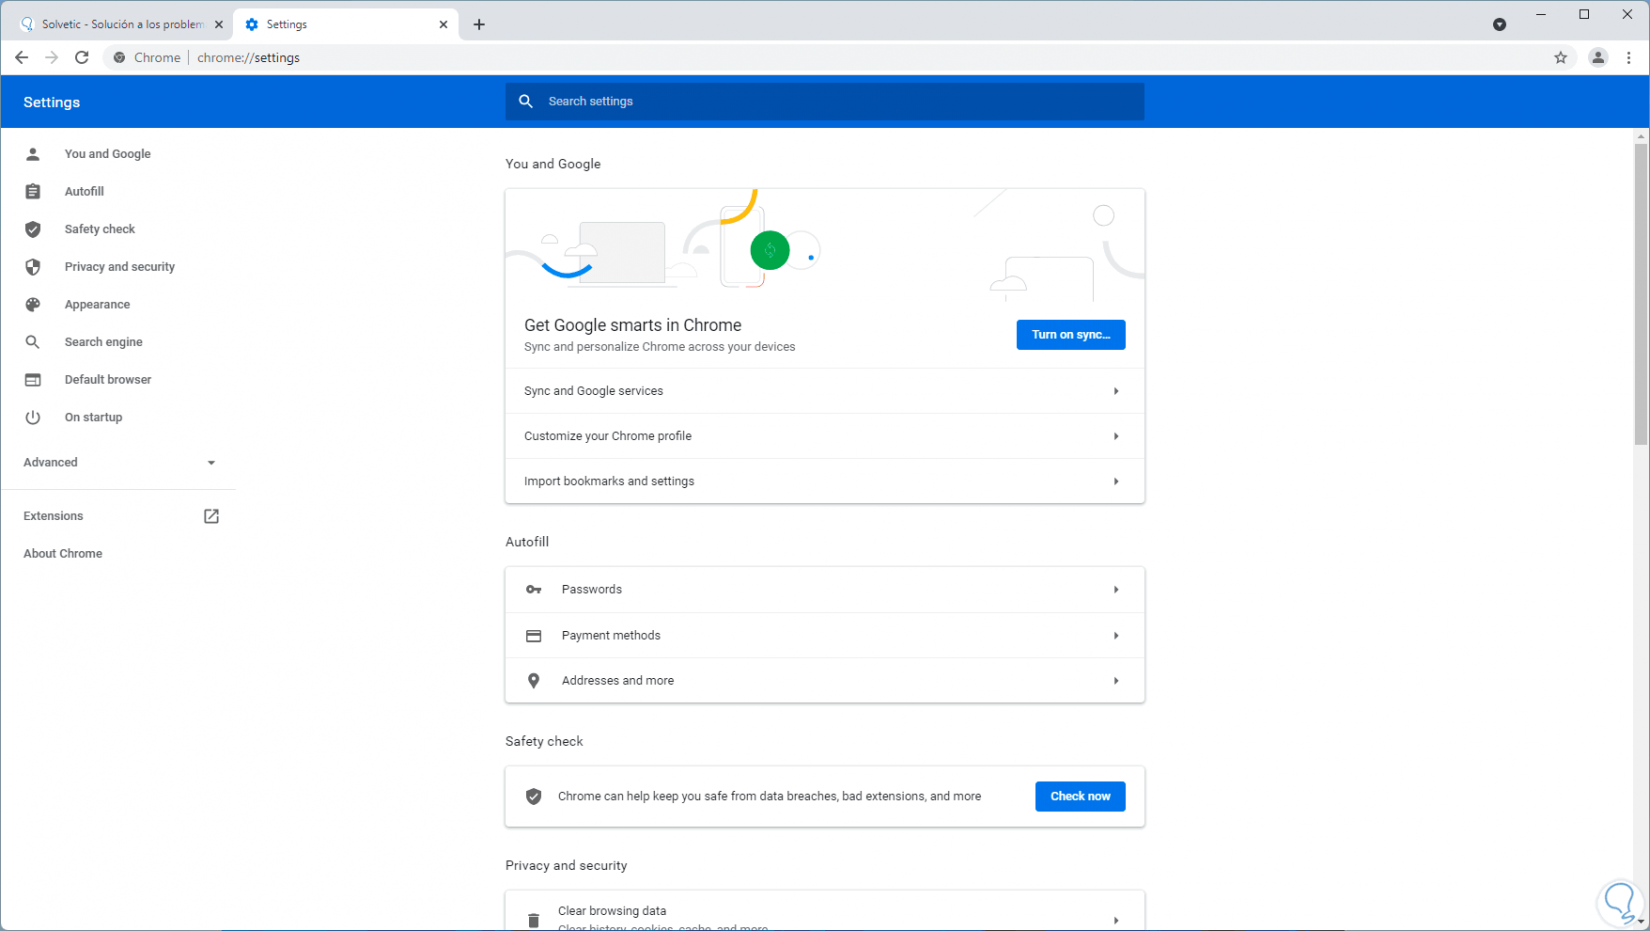This screenshot has height=931, width=1650.
Task: Open the Chrome three-dot menu
Action: [x=1629, y=58]
